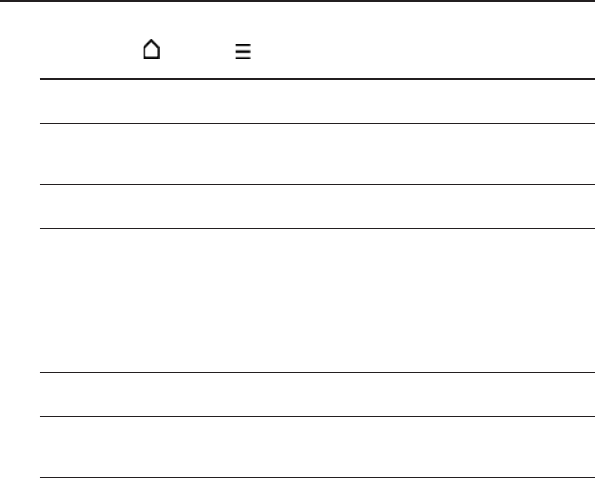Viewport: 595px width, 478px height.
Task: Click the thick divider line under the toolbar
Action: (317, 79)
